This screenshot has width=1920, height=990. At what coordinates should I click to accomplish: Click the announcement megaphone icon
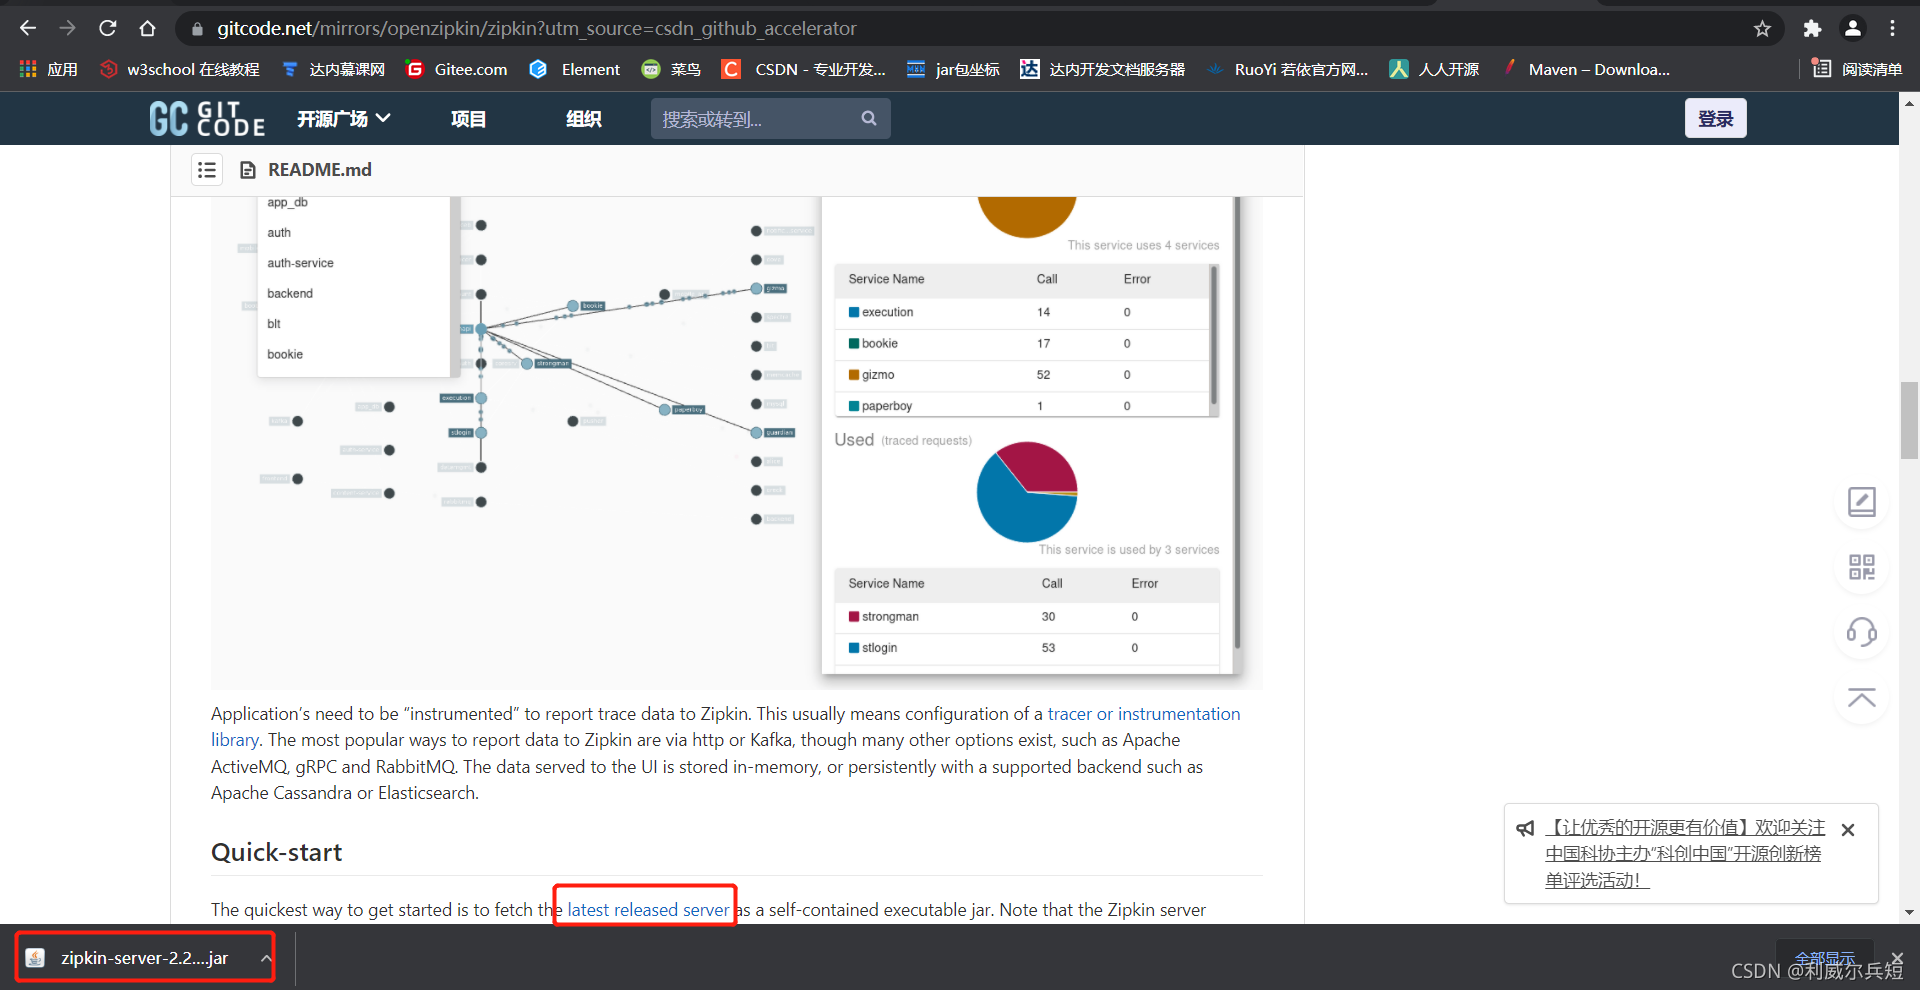click(1525, 828)
